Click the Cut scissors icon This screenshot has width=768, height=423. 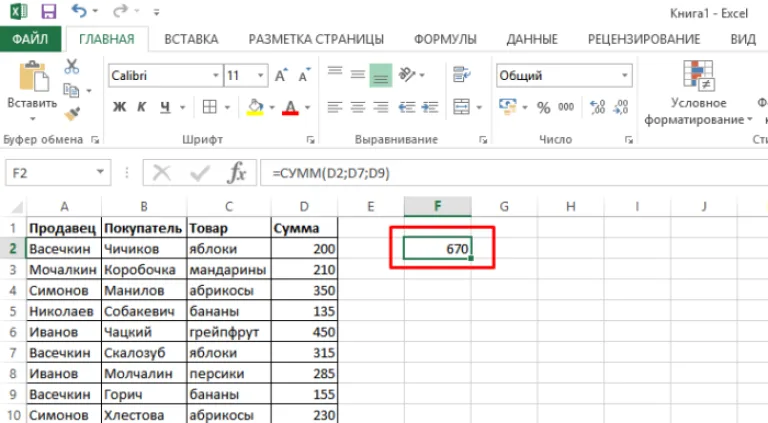72,67
